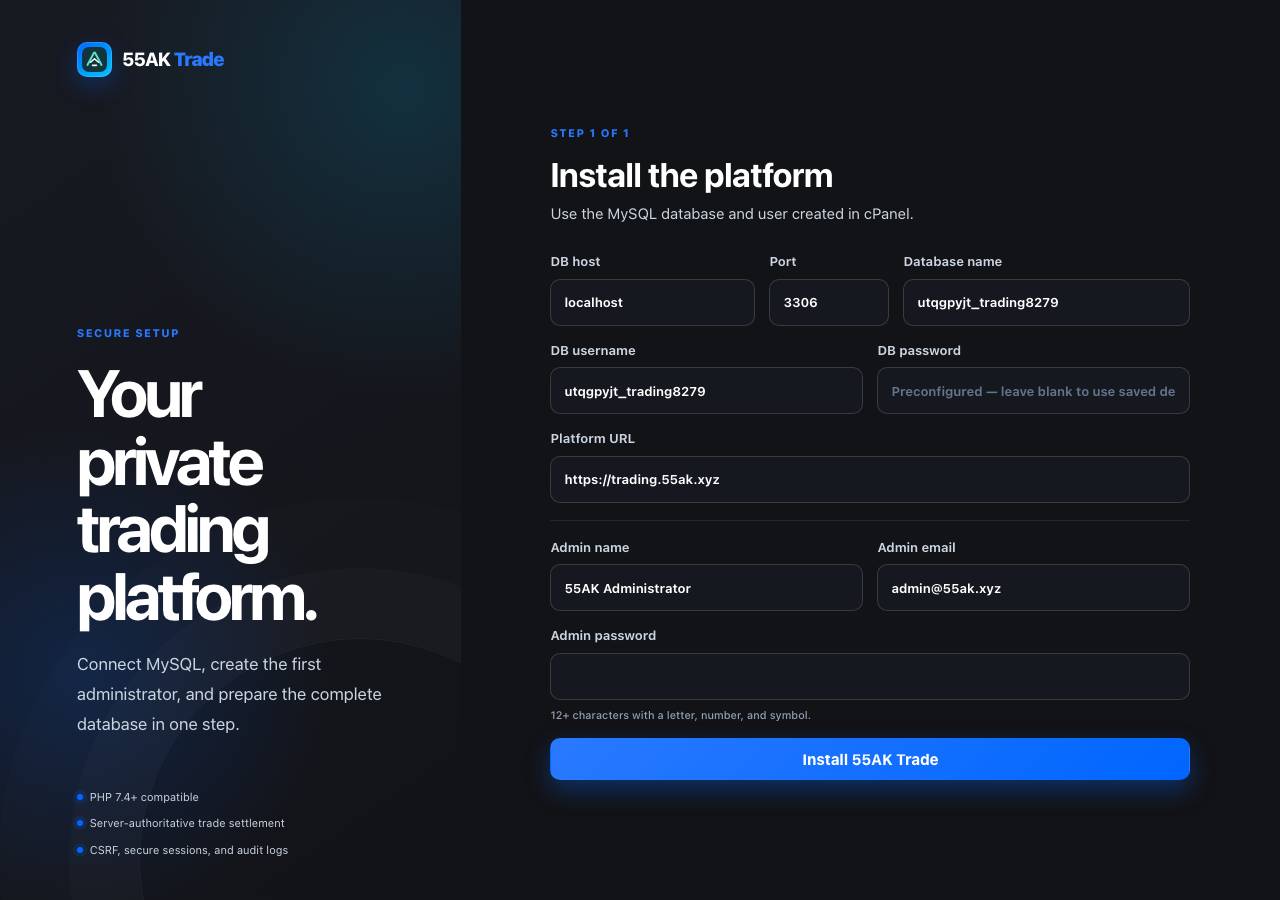This screenshot has height=900, width=1280.
Task: Click the 'DB host' label
Action: [x=575, y=262]
